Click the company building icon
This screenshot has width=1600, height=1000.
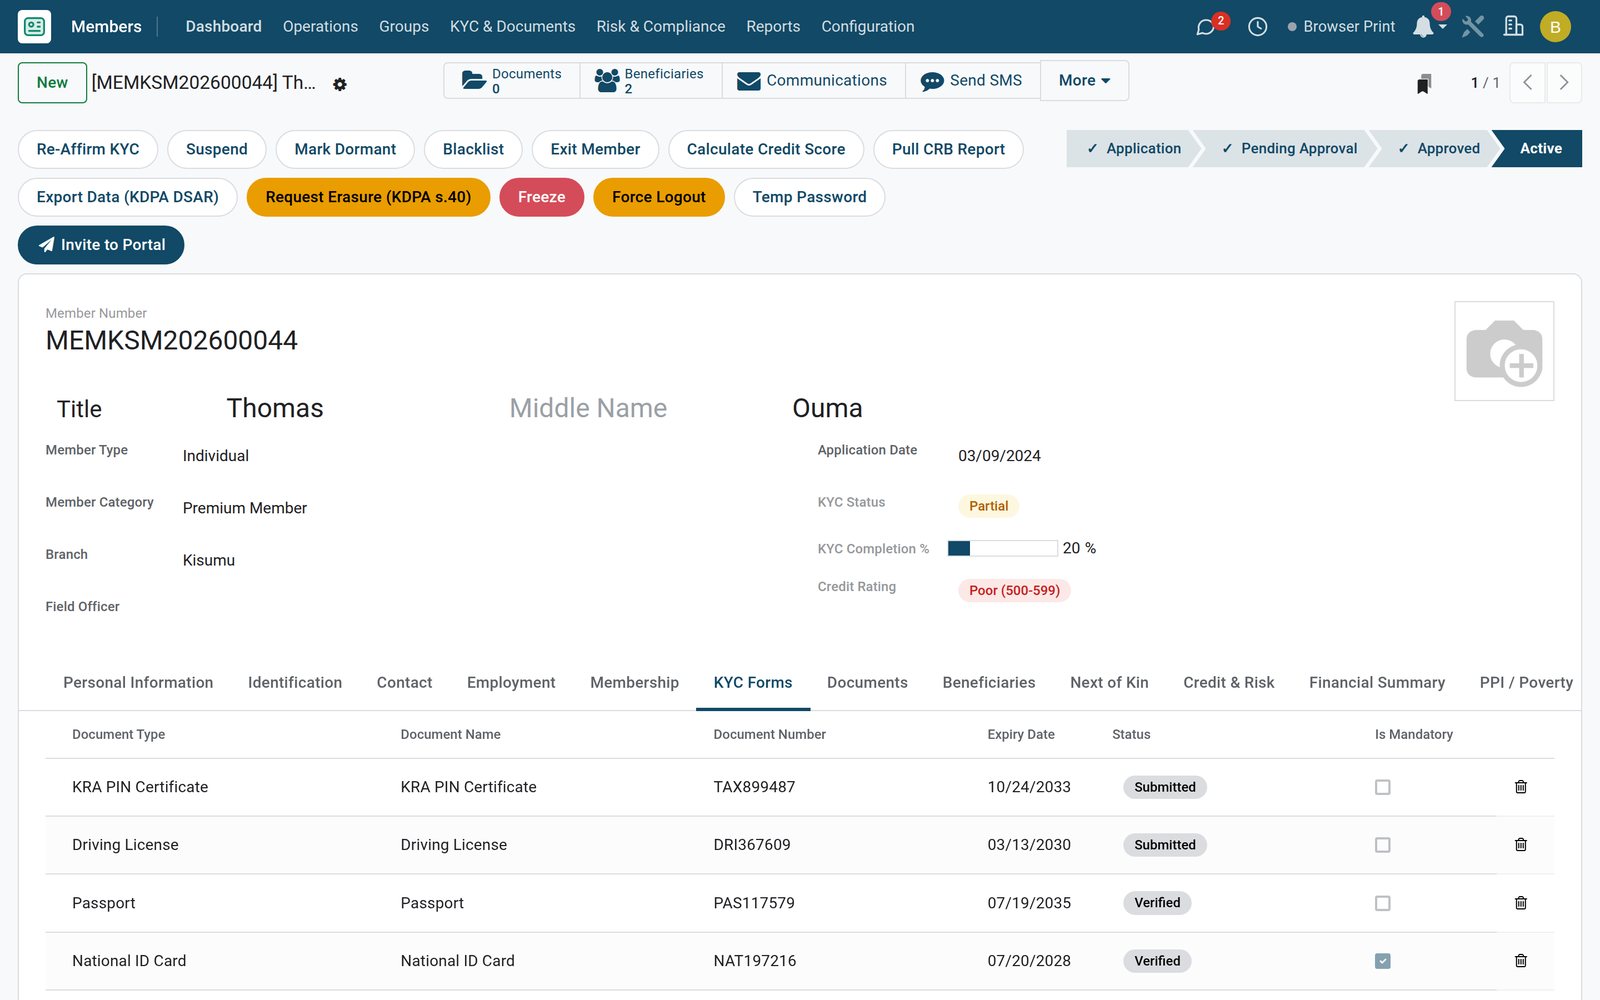[1514, 27]
